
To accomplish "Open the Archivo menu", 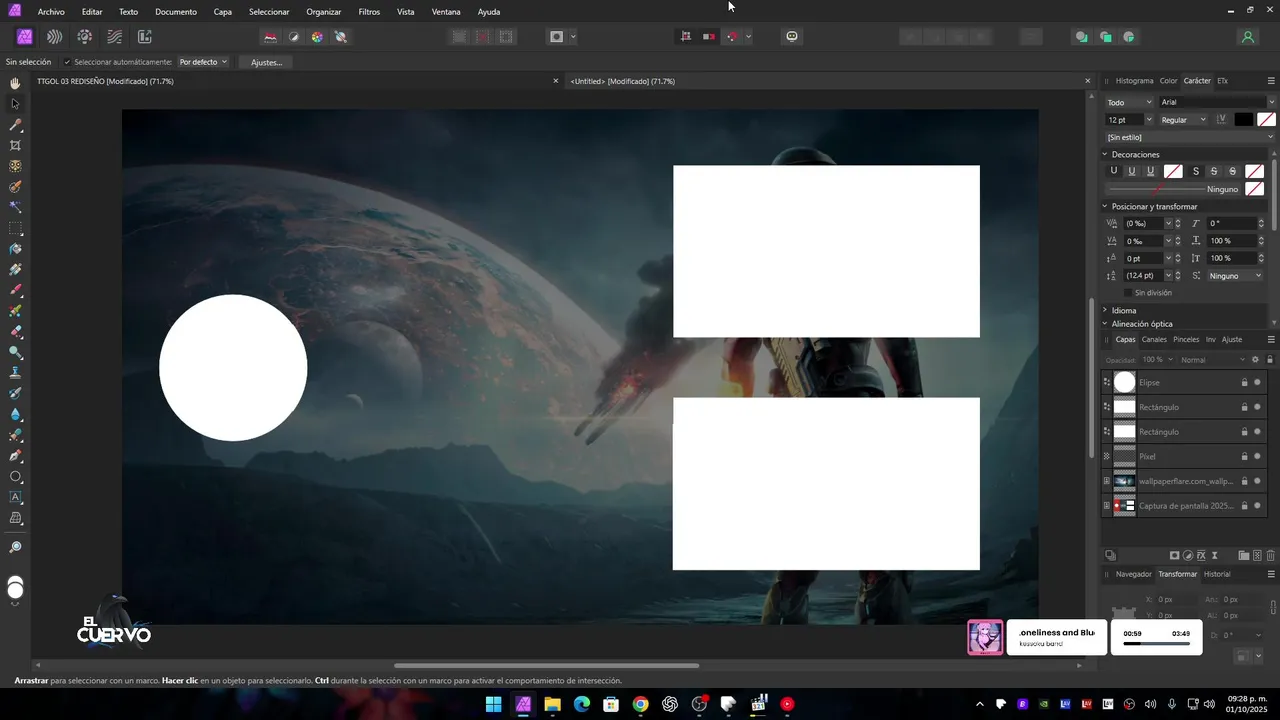I will (x=51, y=12).
